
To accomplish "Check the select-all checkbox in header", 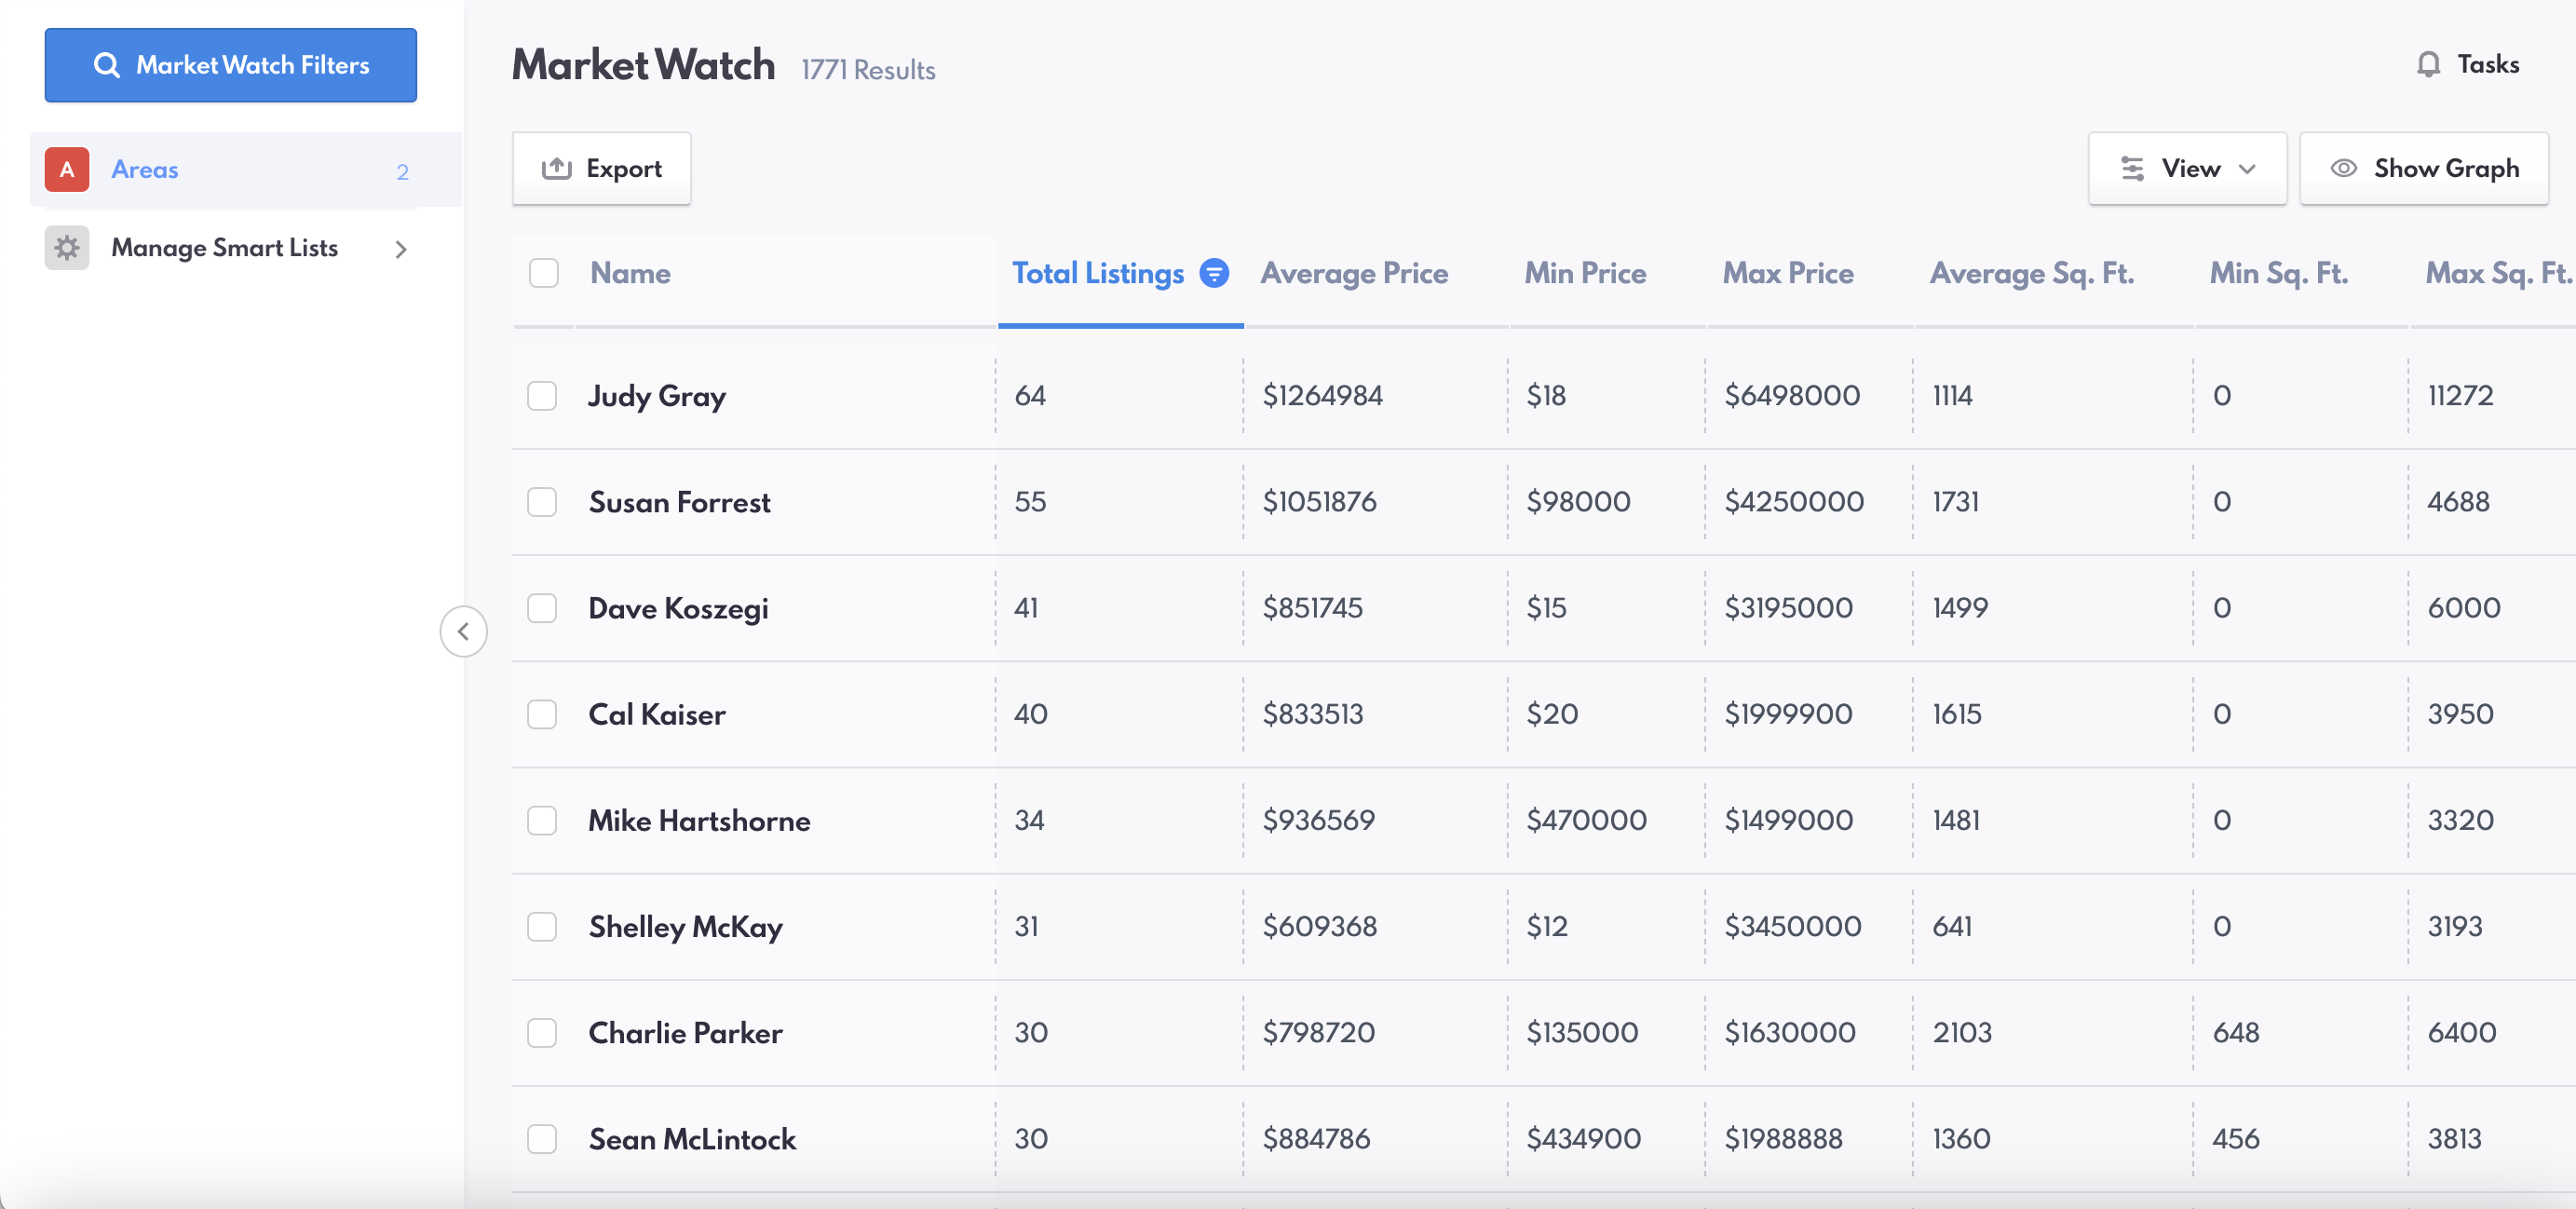I will [x=544, y=273].
